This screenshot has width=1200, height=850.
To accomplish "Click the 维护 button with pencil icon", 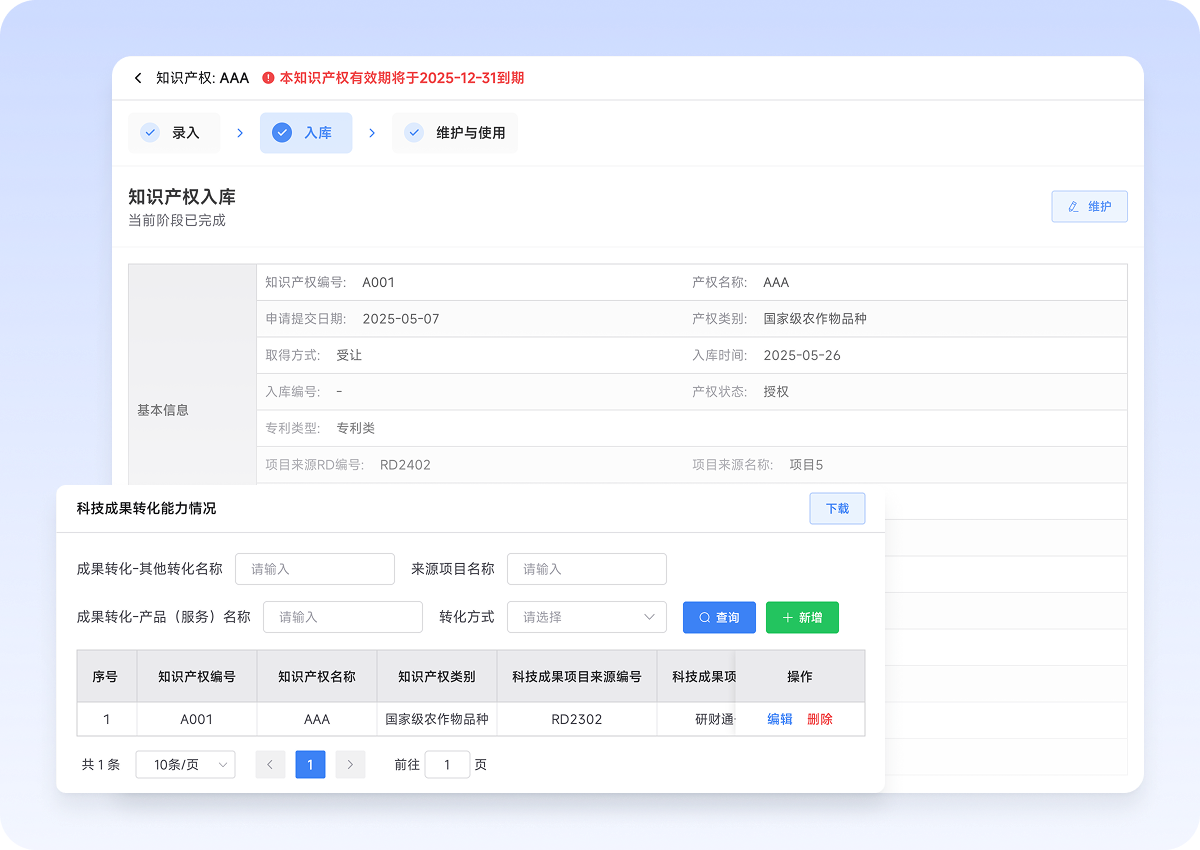I will pos(1089,206).
